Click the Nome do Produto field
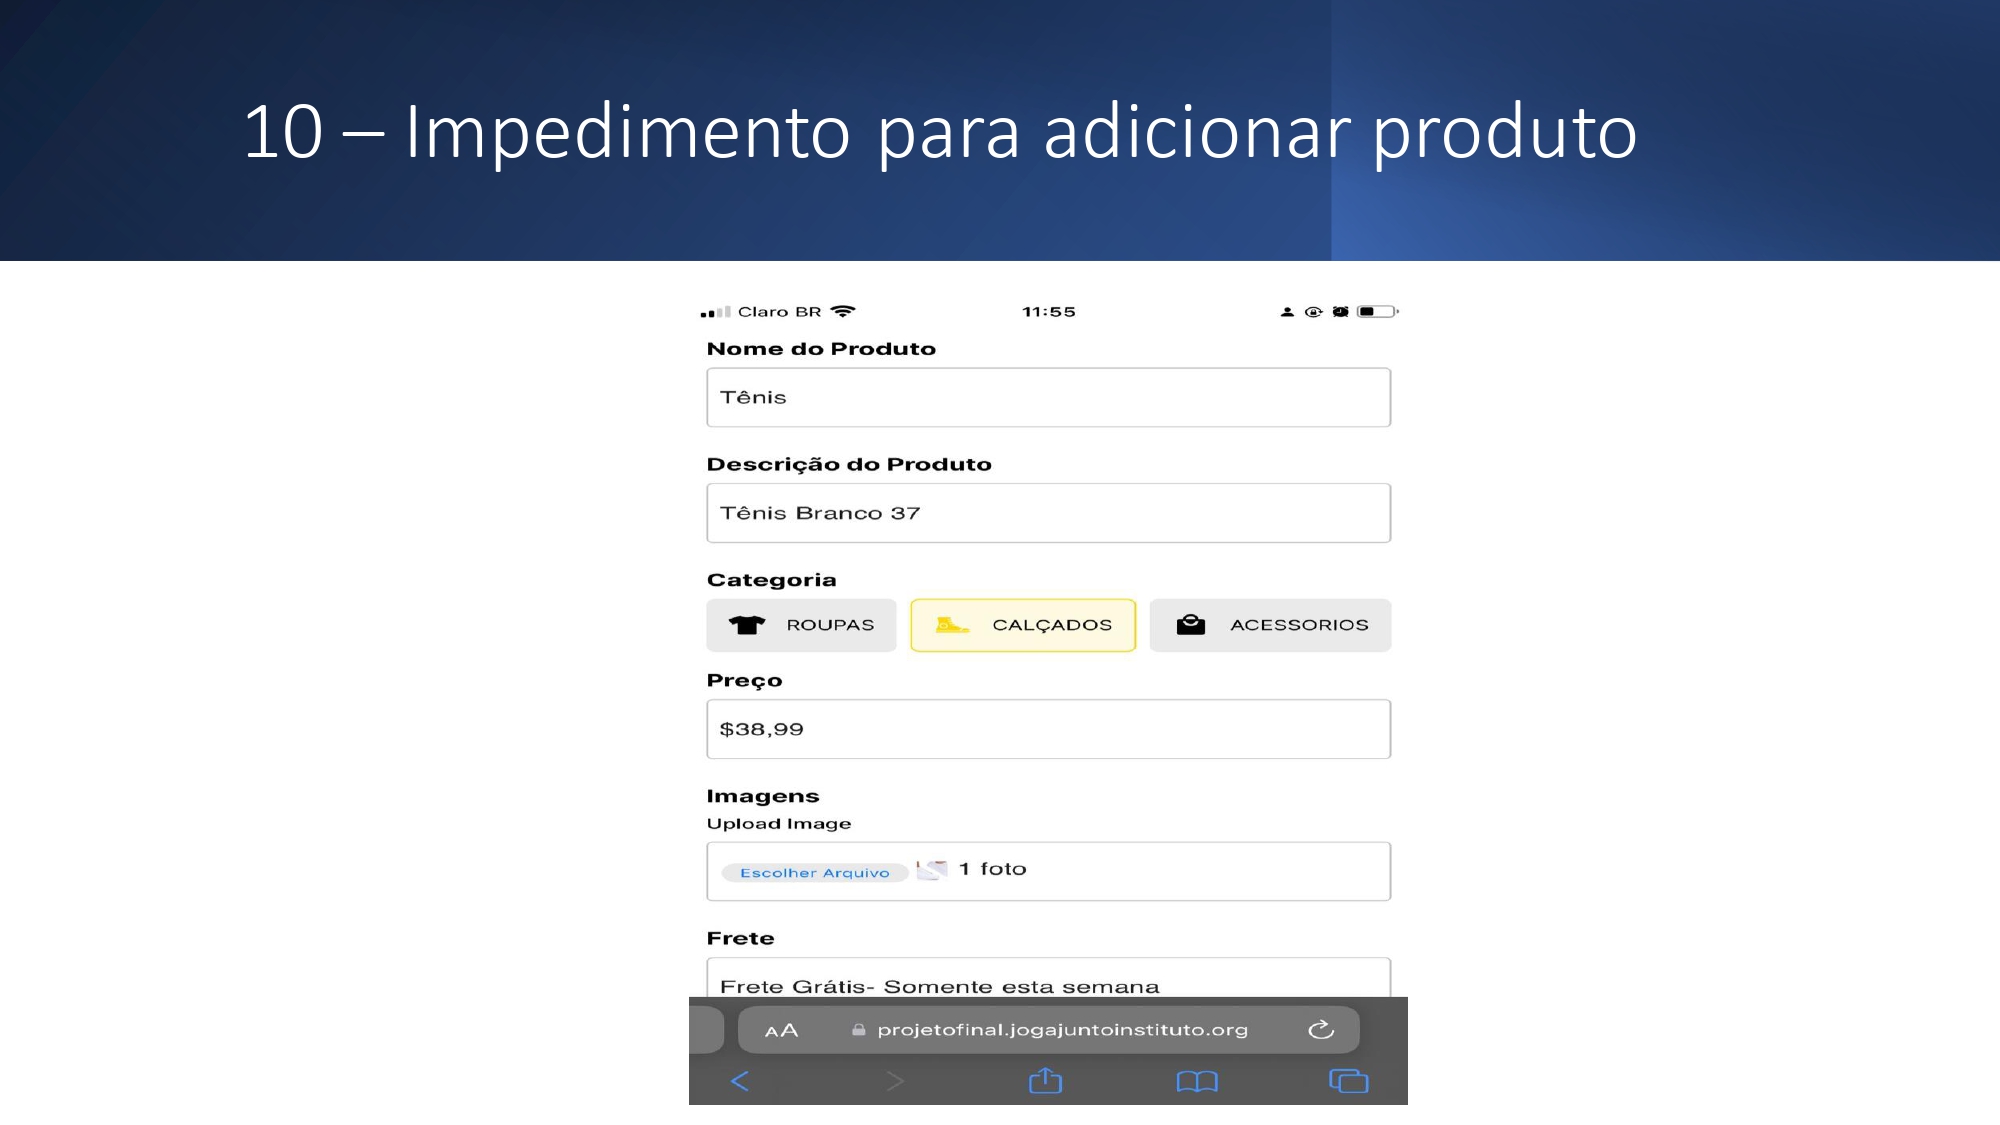The width and height of the screenshot is (2000, 1125). coord(1048,397)
